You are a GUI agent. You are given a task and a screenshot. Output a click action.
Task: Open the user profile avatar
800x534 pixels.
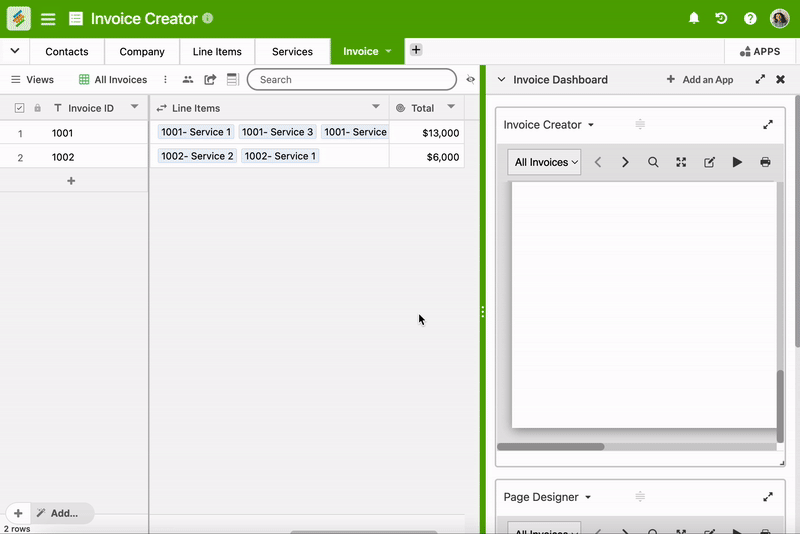(779, 18)
